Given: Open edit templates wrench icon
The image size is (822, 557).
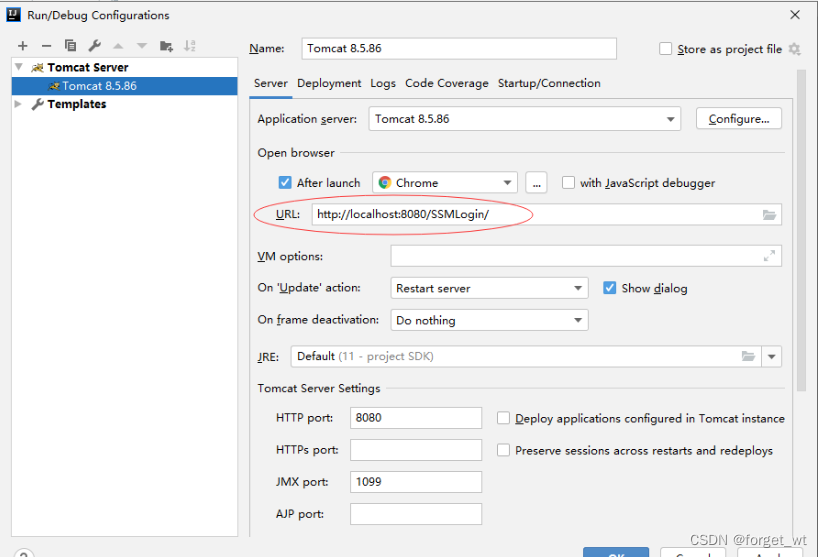Looking at the screenshot, I should coord(94,46).
